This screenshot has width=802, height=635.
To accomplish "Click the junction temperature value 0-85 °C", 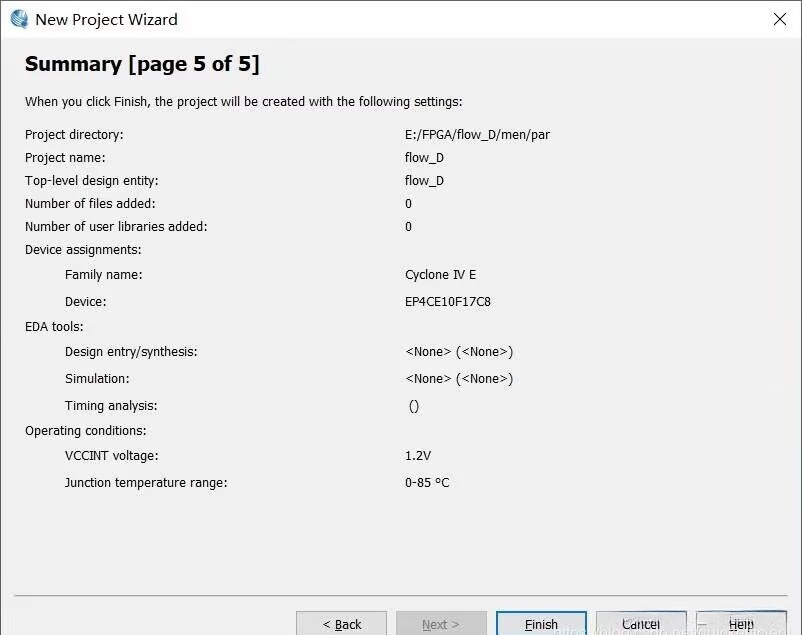I will point(427,483).
